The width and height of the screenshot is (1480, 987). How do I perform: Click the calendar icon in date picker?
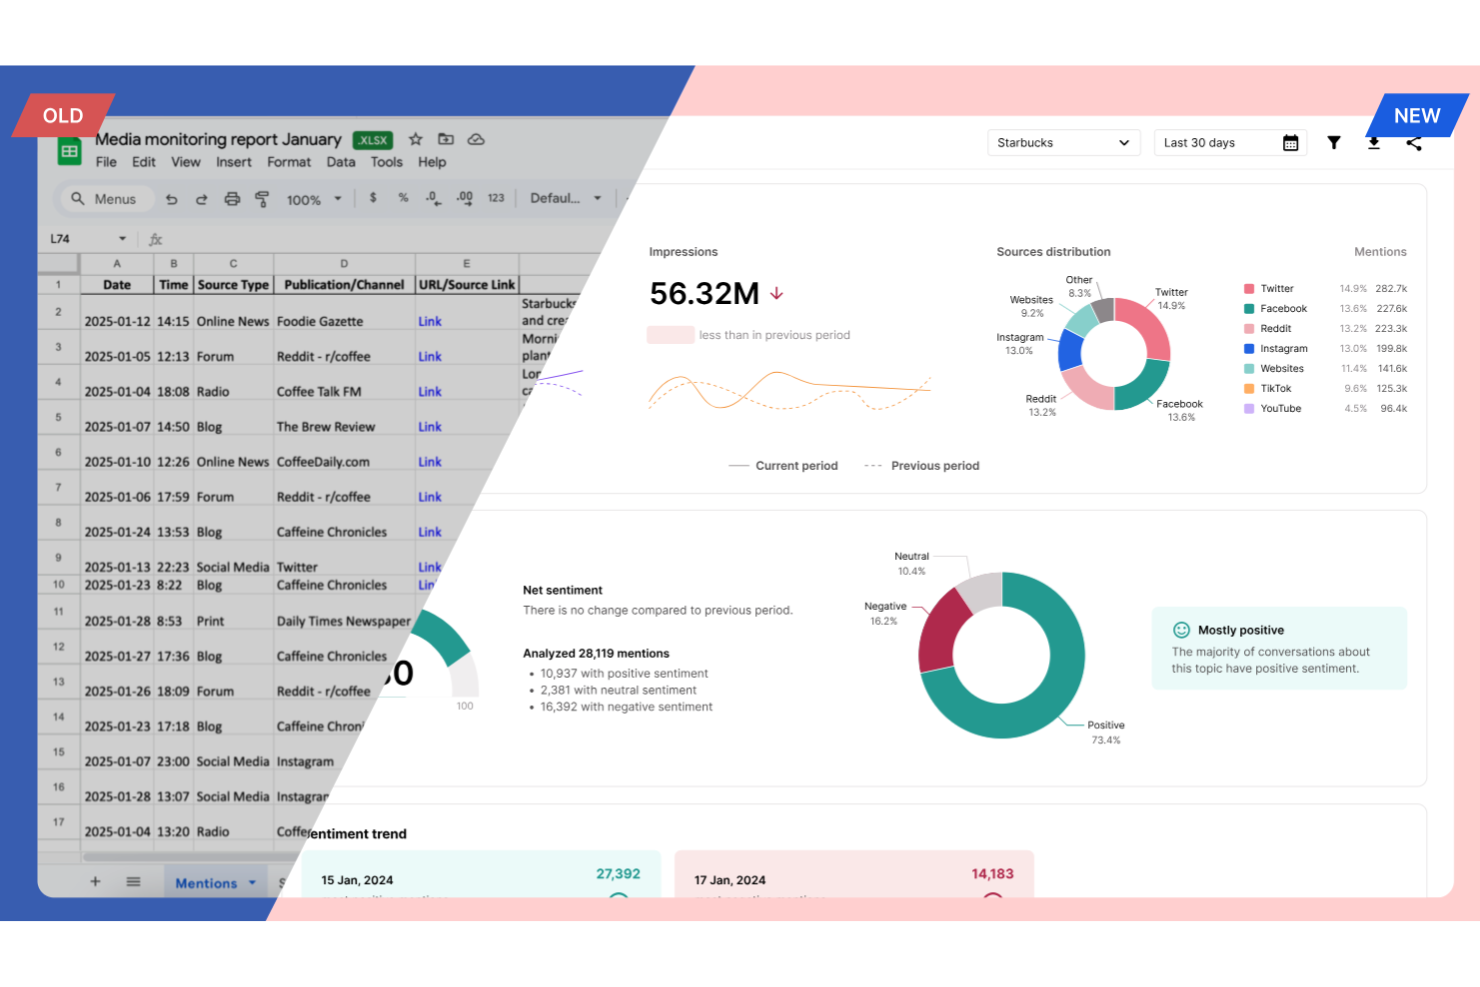[1290, 143]
